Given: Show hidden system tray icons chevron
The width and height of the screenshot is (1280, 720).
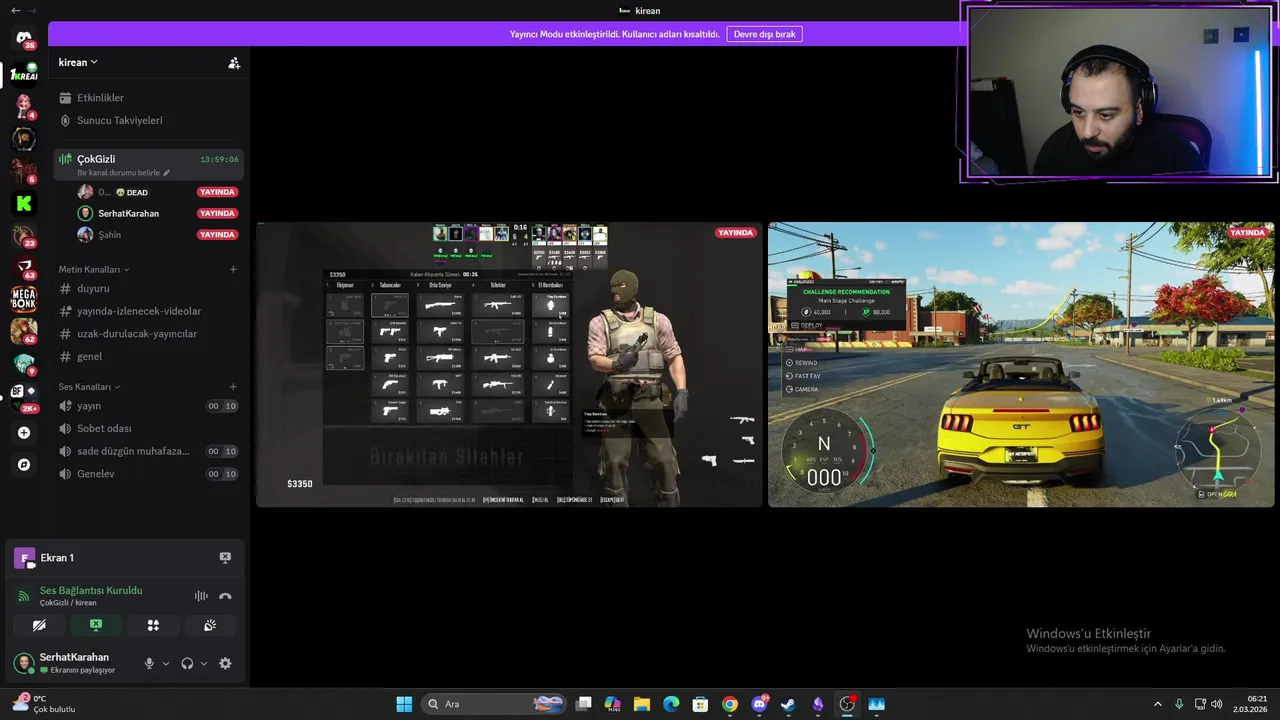Looking at the screenshot, I should click(1158, 704).
